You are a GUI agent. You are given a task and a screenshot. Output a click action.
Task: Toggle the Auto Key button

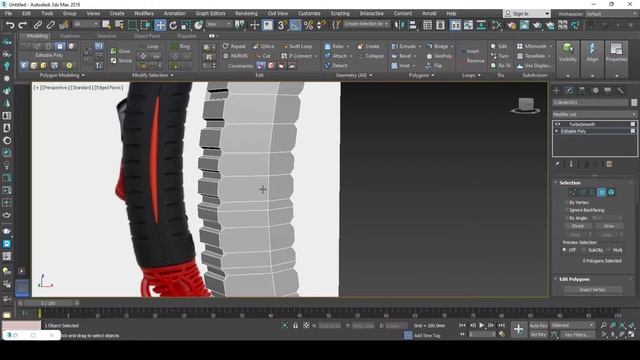pos(538,325)
